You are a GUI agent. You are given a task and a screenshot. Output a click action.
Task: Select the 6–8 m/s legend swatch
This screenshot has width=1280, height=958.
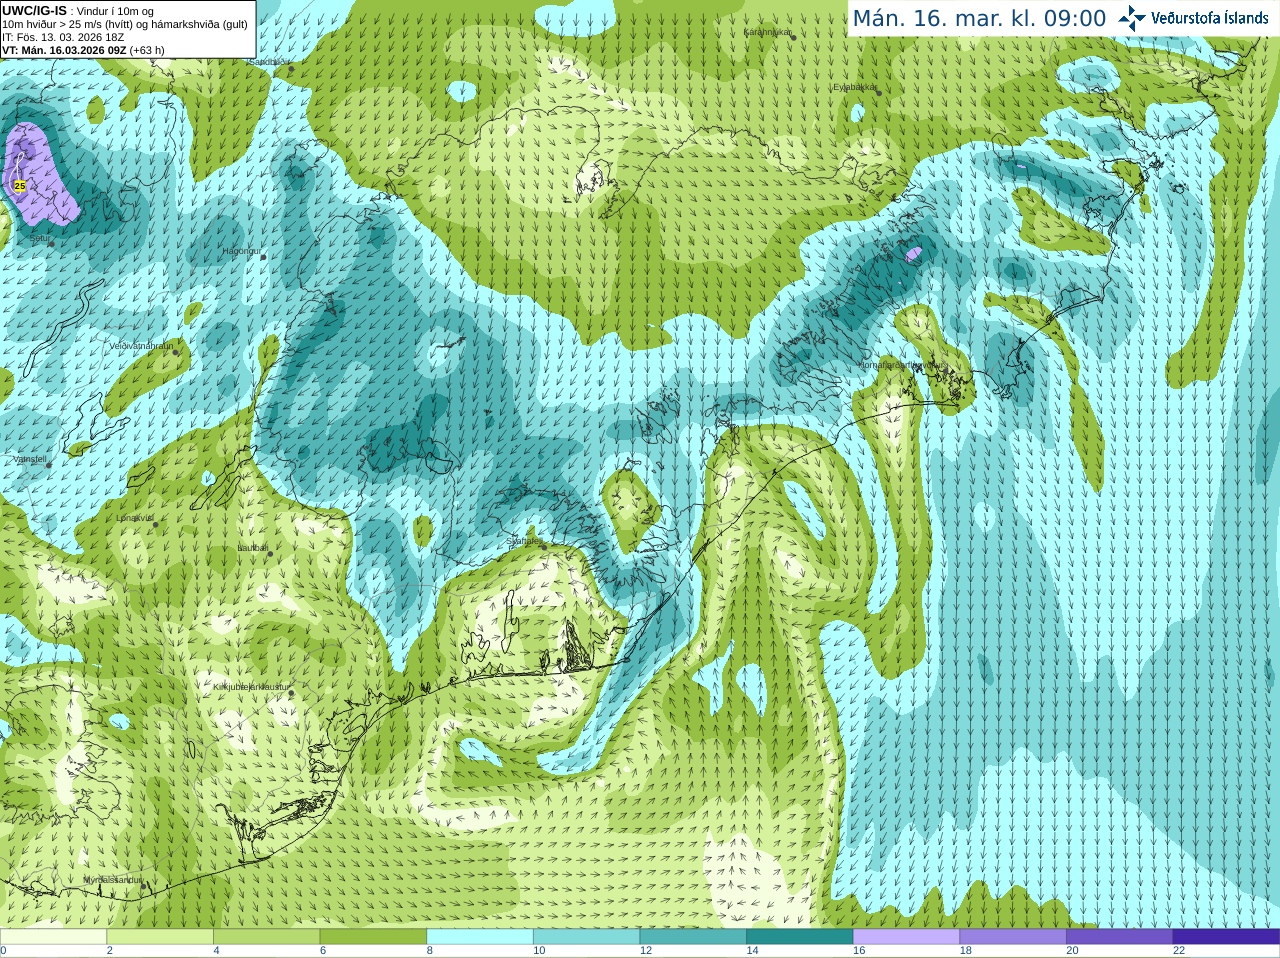pos(373,937)
